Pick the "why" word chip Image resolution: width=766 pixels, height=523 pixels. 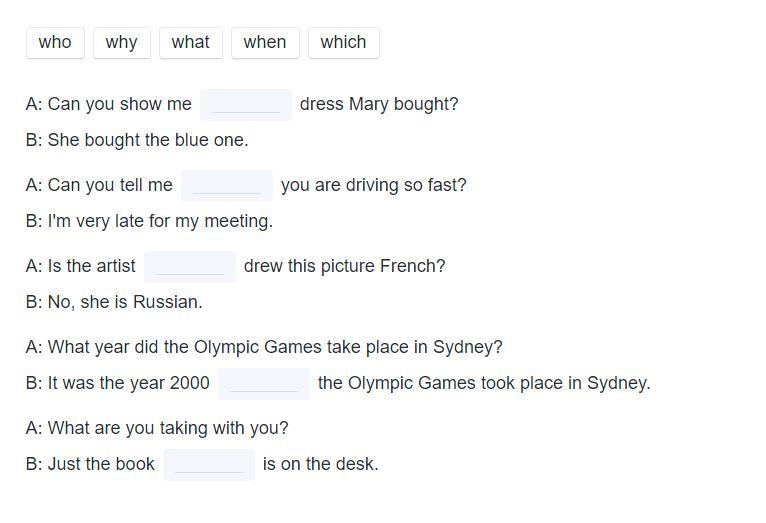pos(121,42)
